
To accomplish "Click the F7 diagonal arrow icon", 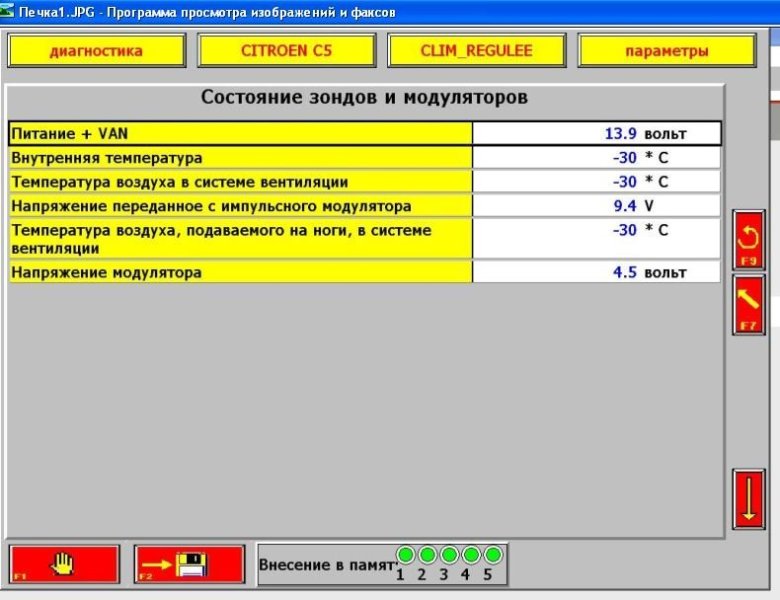I will (748, 304).
